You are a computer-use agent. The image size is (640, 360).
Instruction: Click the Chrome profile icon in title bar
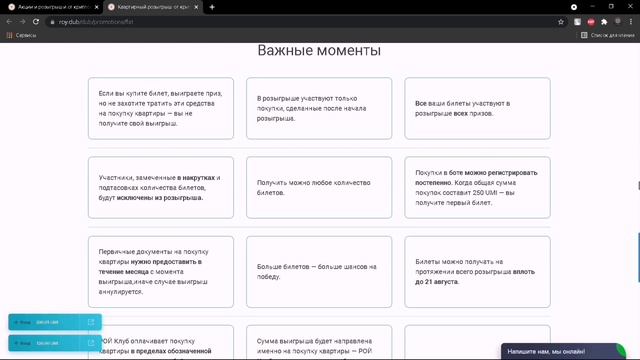(x=573, y=7)
